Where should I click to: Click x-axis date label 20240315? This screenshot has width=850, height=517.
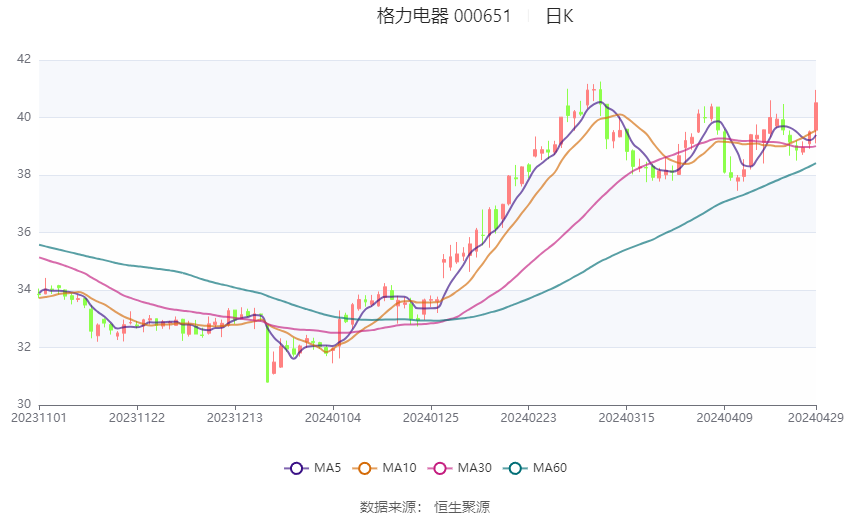(x=627, y=418)
